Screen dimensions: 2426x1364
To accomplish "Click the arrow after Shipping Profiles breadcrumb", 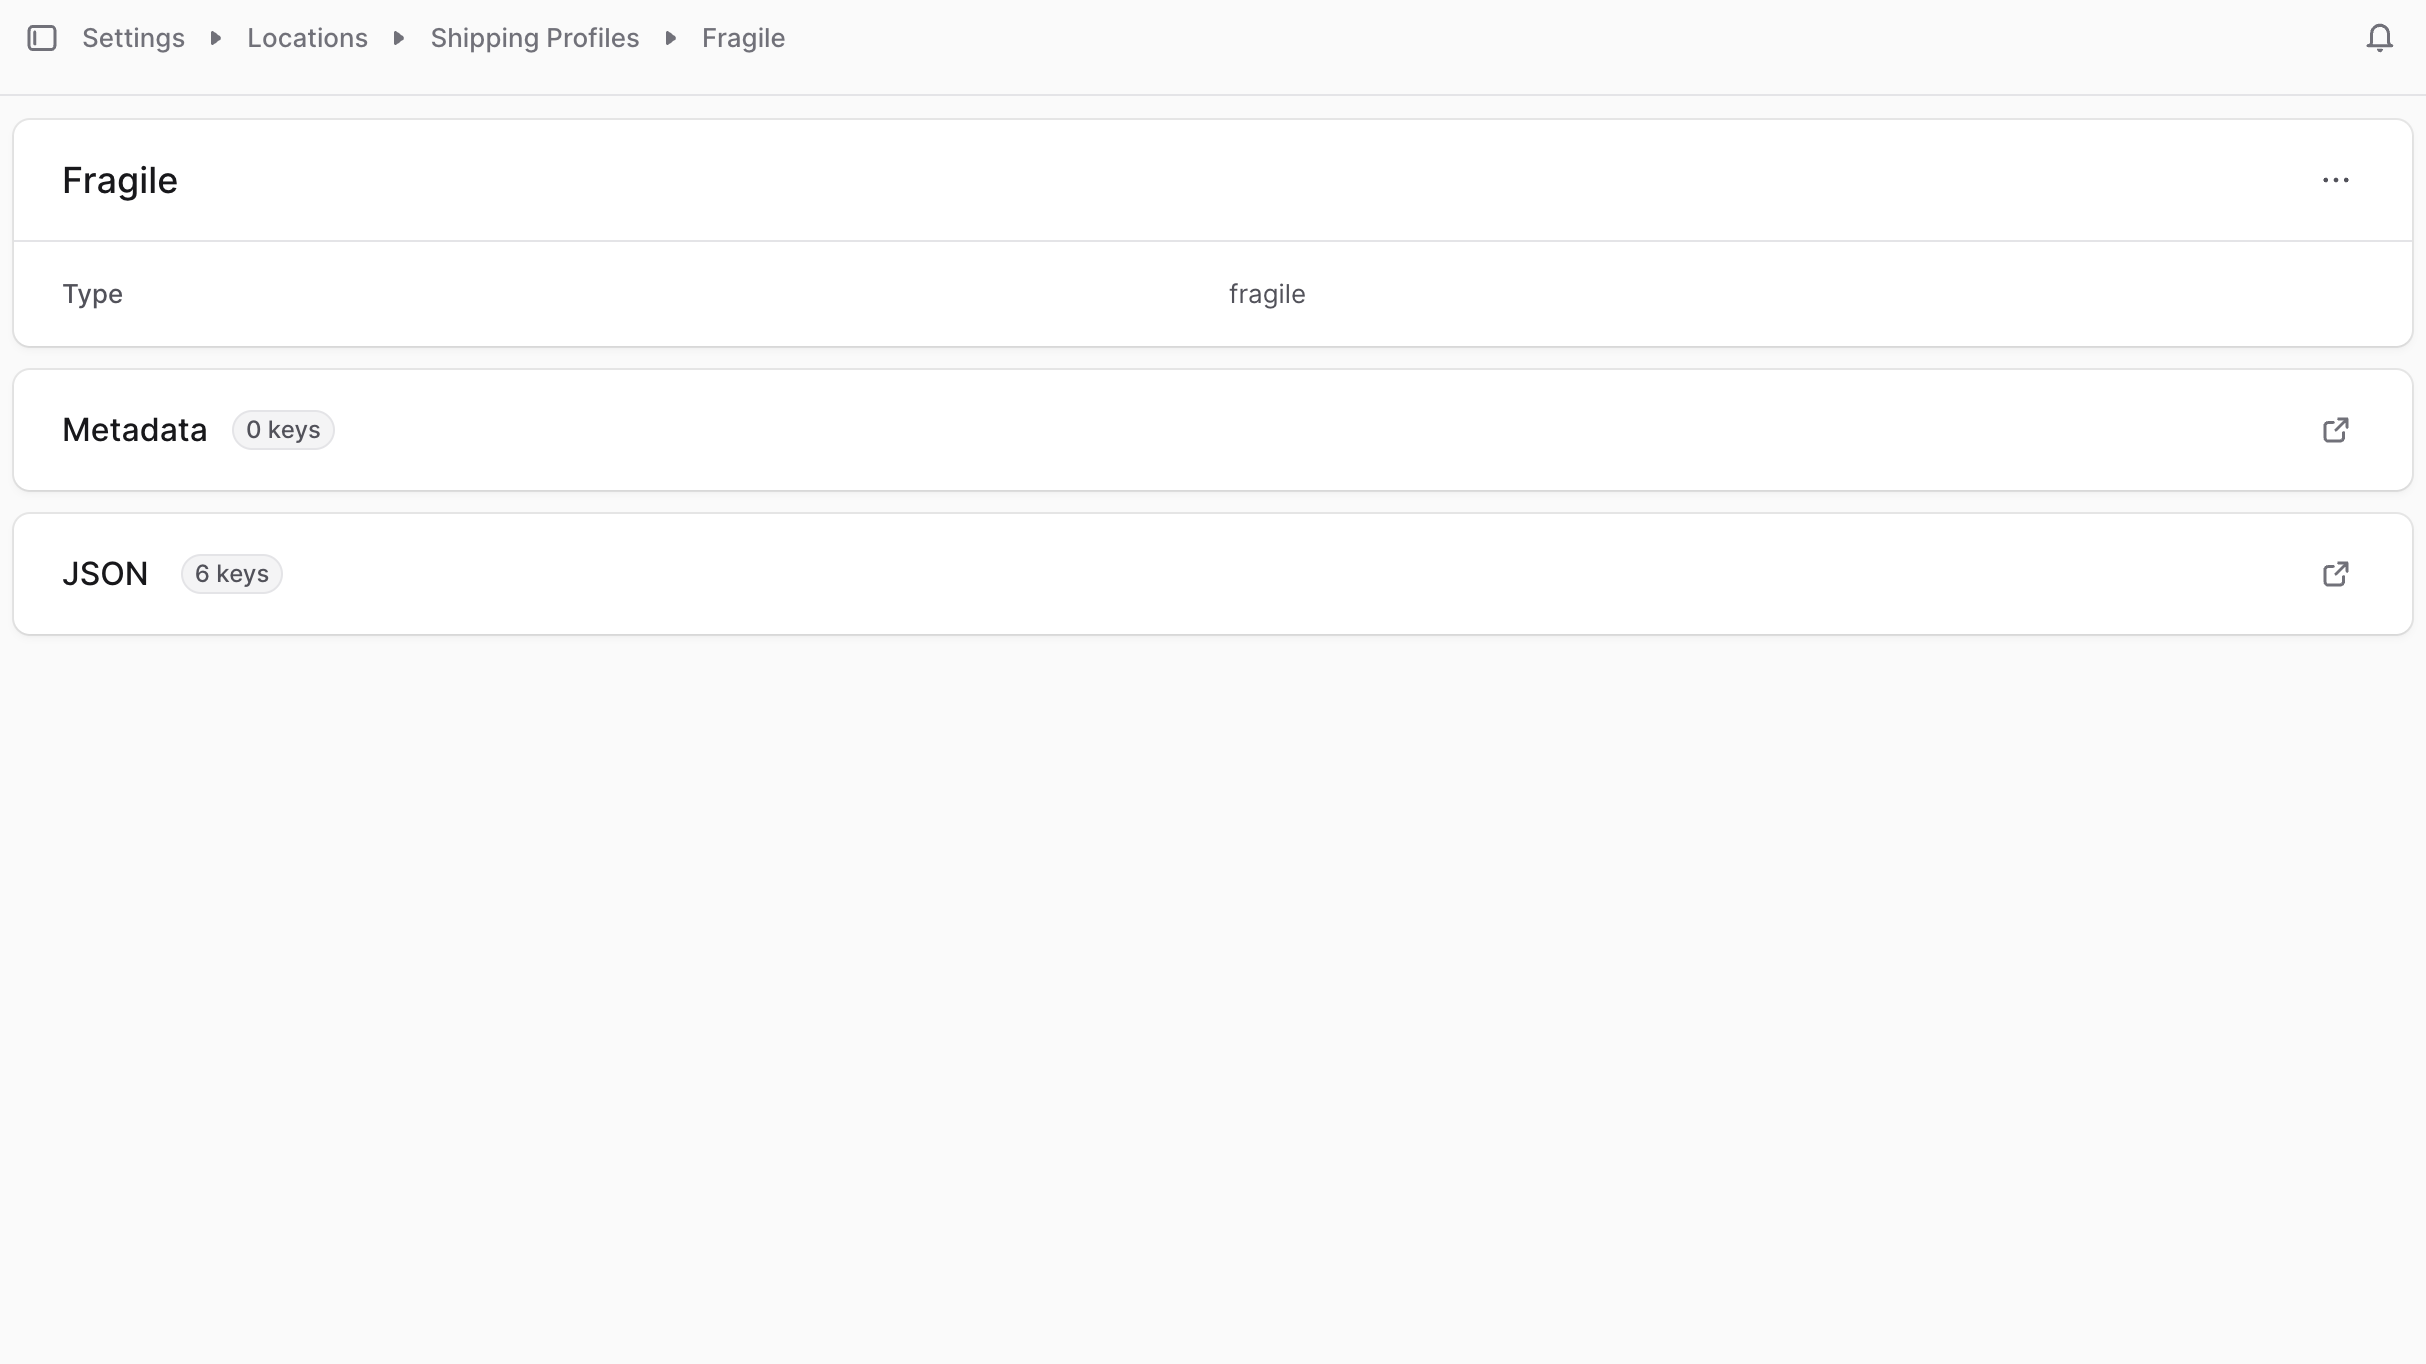I will pos(671,38).
